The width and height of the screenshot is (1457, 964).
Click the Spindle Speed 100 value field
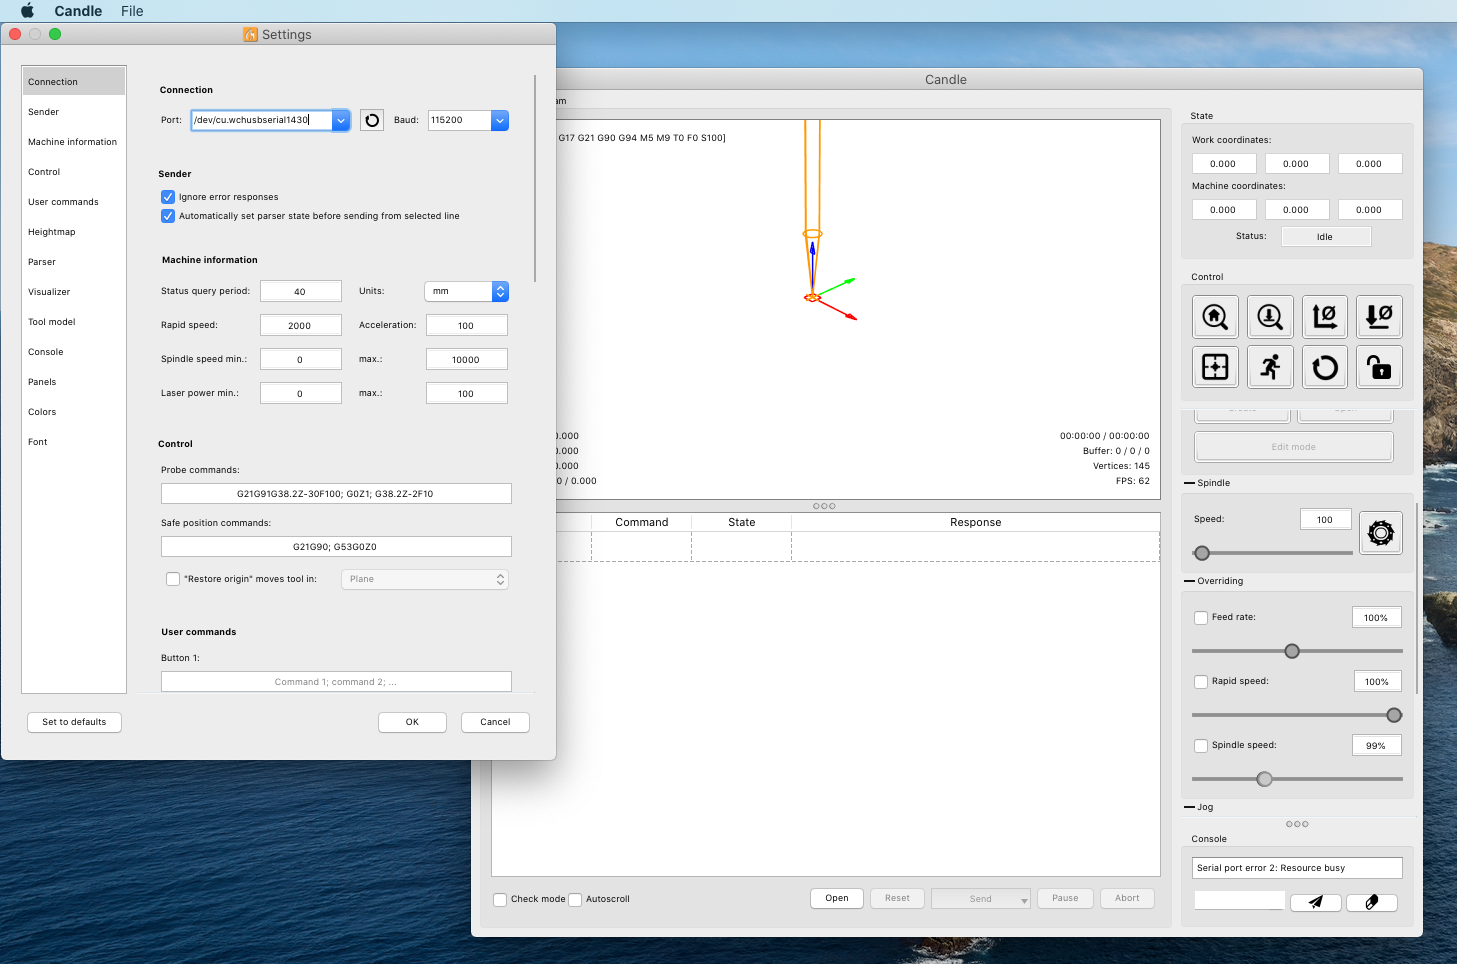[1326, 519]
